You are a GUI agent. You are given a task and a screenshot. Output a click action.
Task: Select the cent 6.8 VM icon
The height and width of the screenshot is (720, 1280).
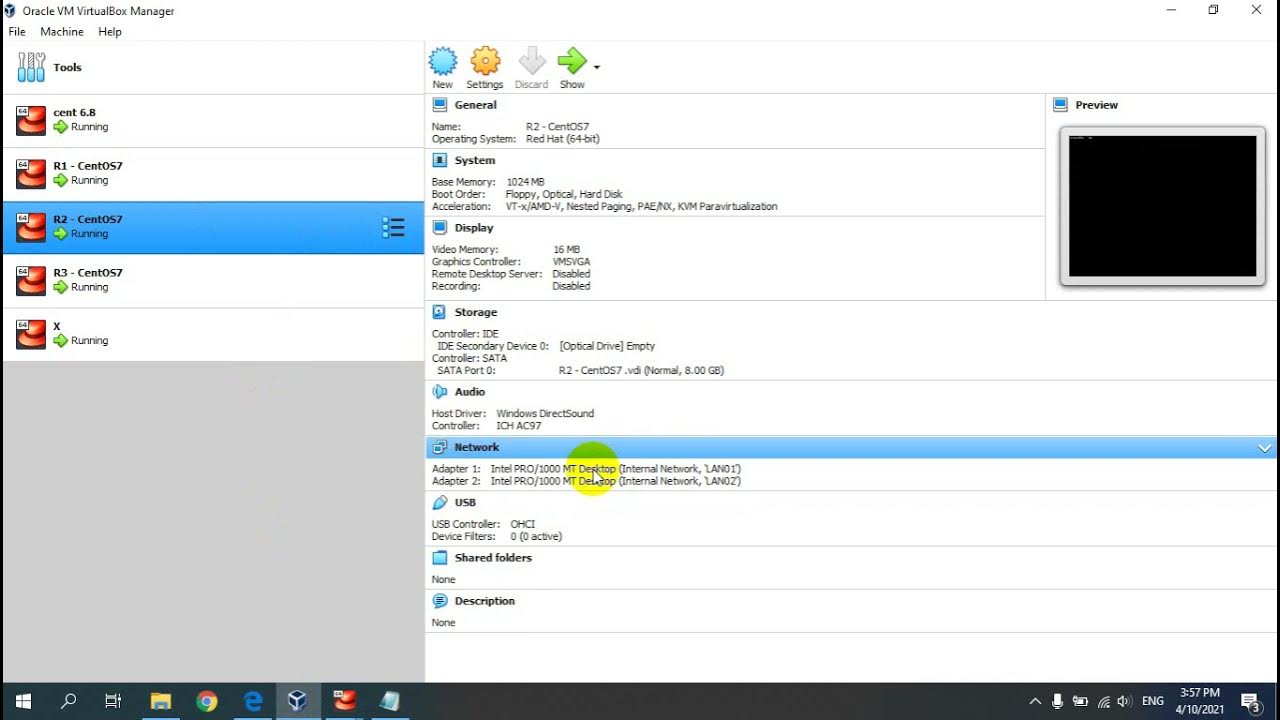pos(31,120)
